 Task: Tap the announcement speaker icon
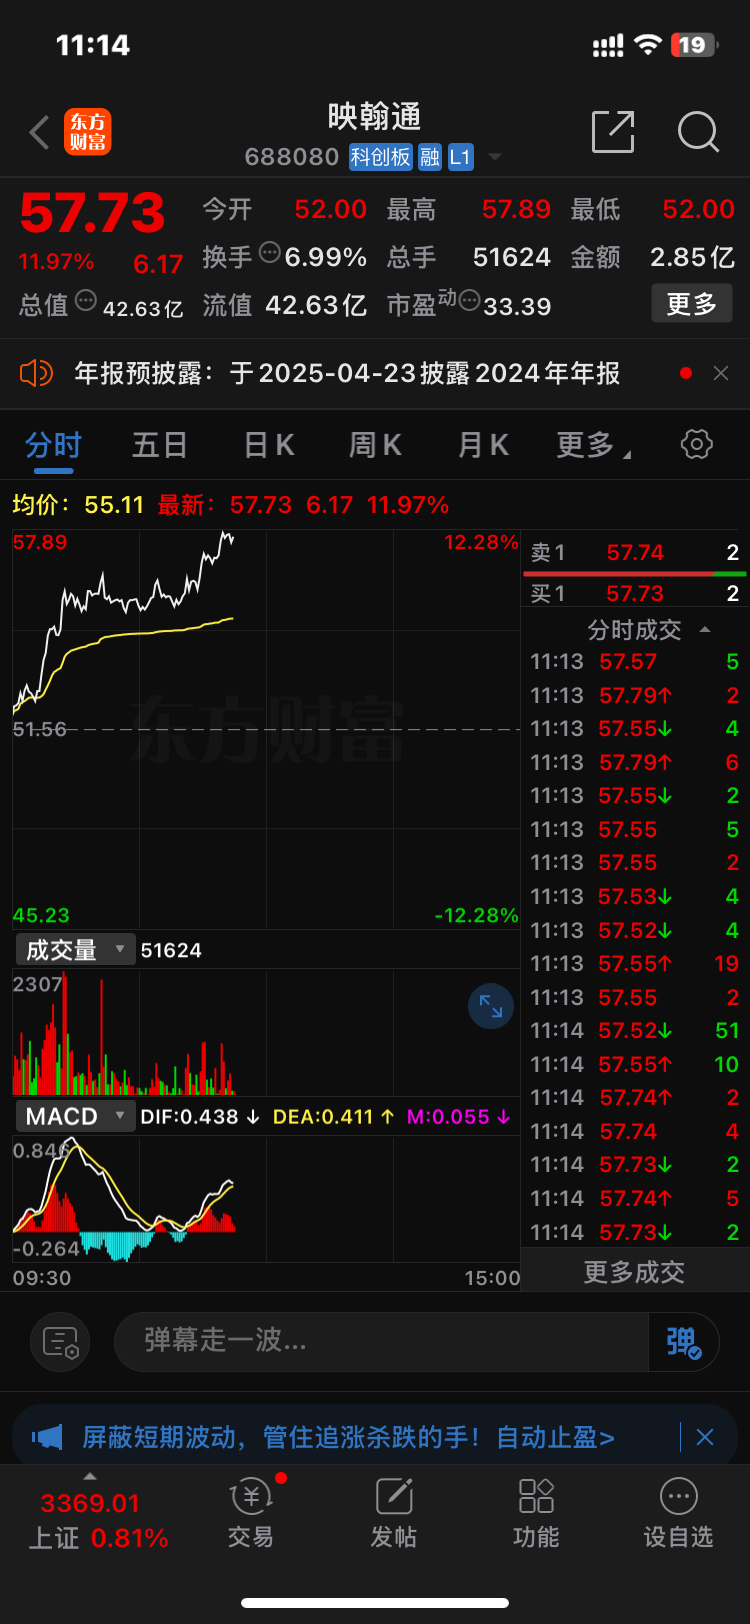(x=35, y=373)
